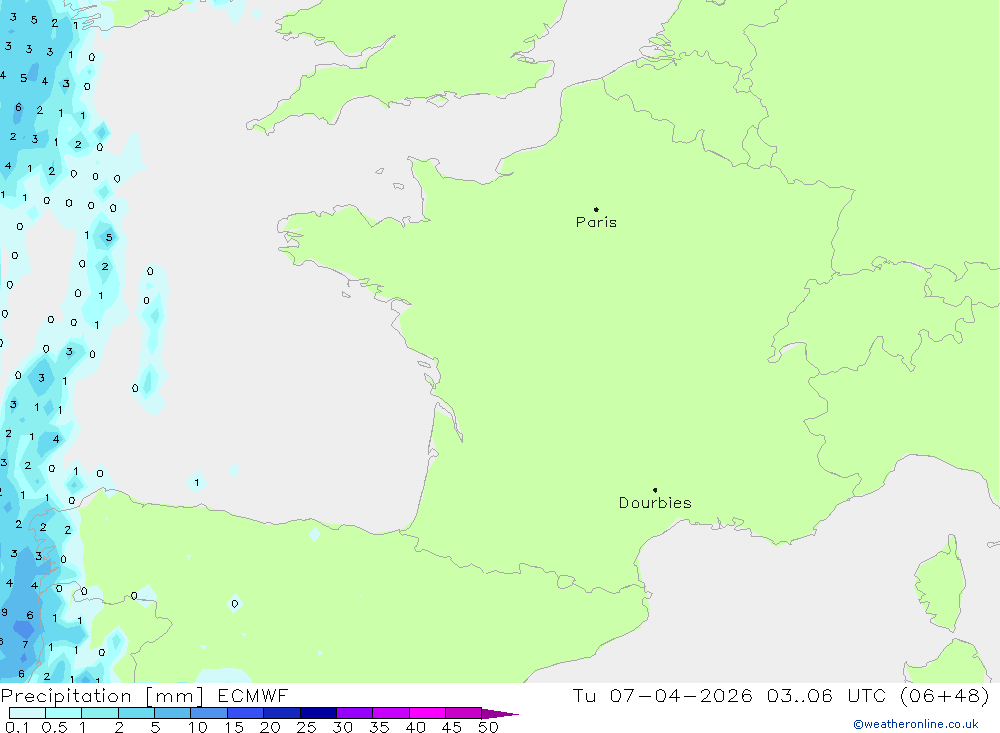
Task: Select the Paris location dot marker
Action: pyautogui.click(x=596, y=209)
